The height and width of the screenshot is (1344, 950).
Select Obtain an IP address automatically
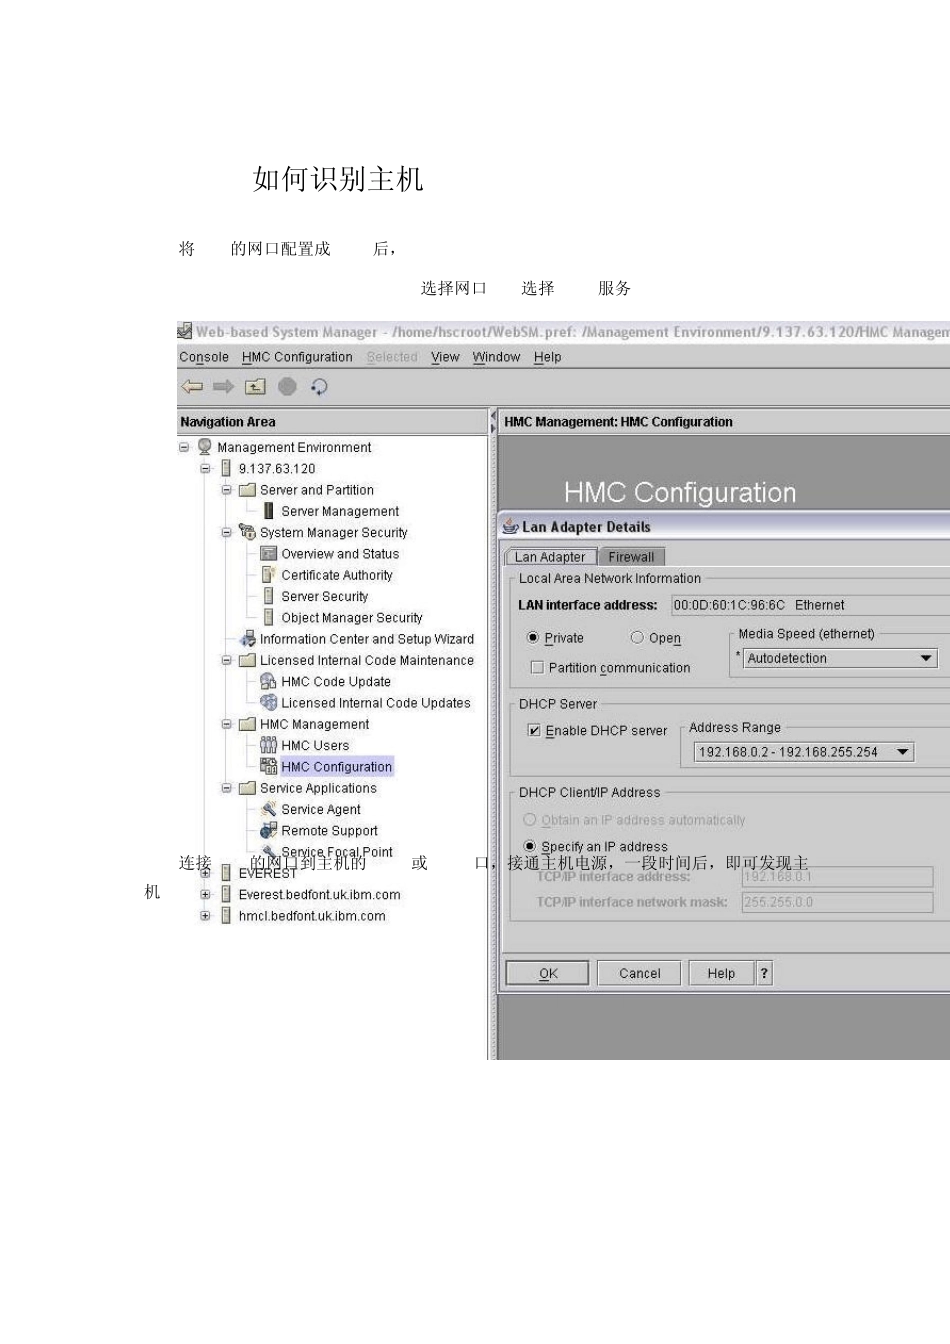pos(530,819)
